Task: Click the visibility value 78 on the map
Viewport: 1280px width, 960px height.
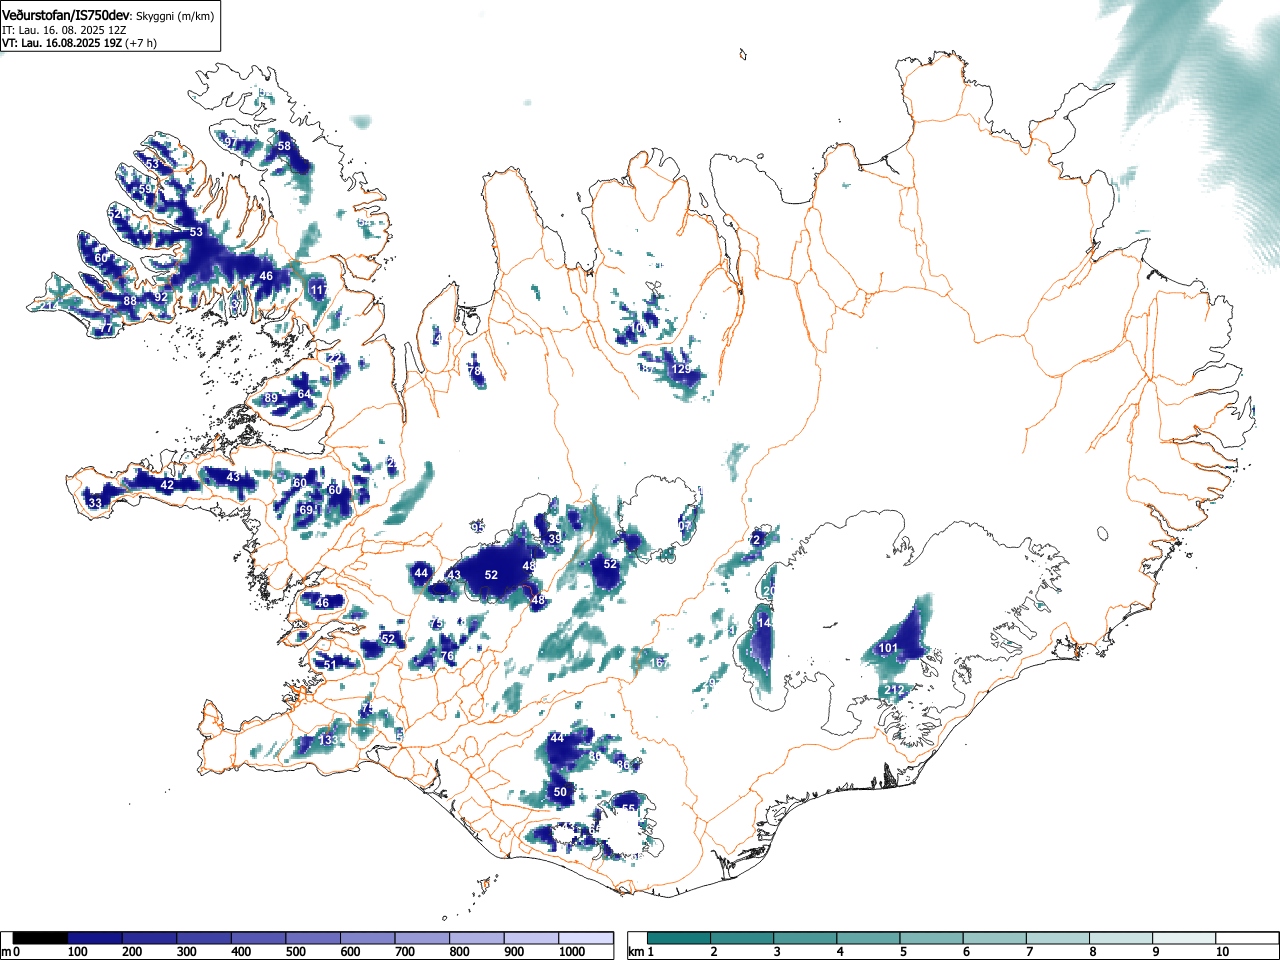Action: 475,371
